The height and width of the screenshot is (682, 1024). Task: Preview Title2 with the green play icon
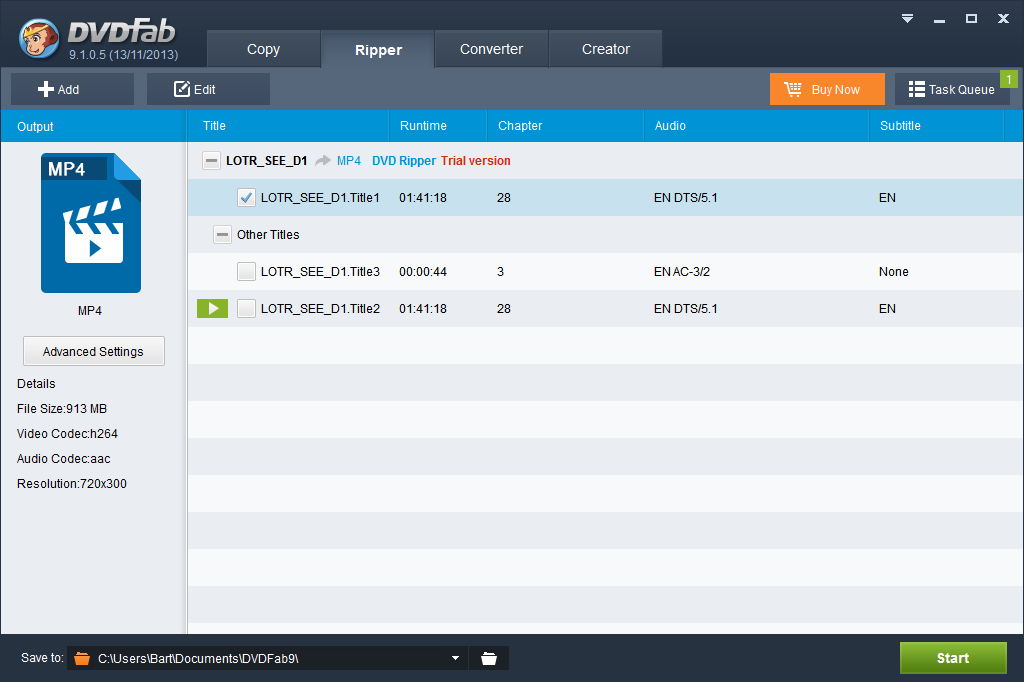(212, 308)
